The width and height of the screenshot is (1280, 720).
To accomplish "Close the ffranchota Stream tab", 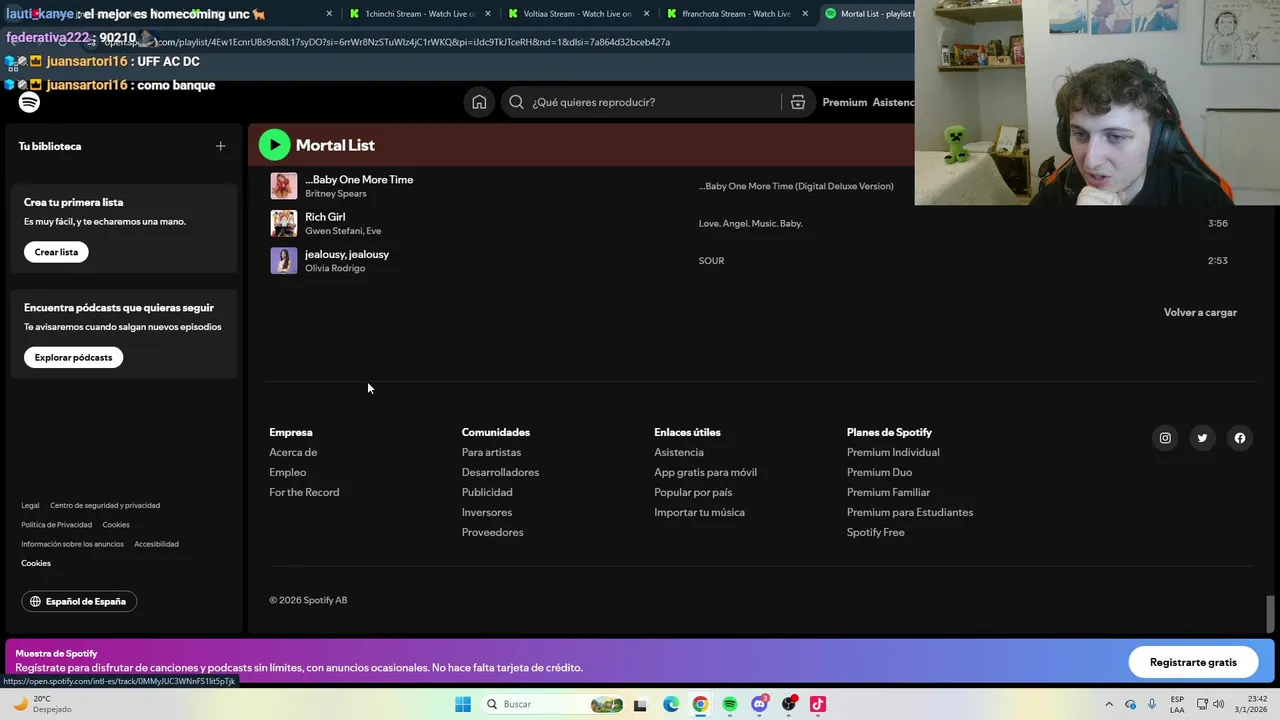I will [x=805, y=14].
